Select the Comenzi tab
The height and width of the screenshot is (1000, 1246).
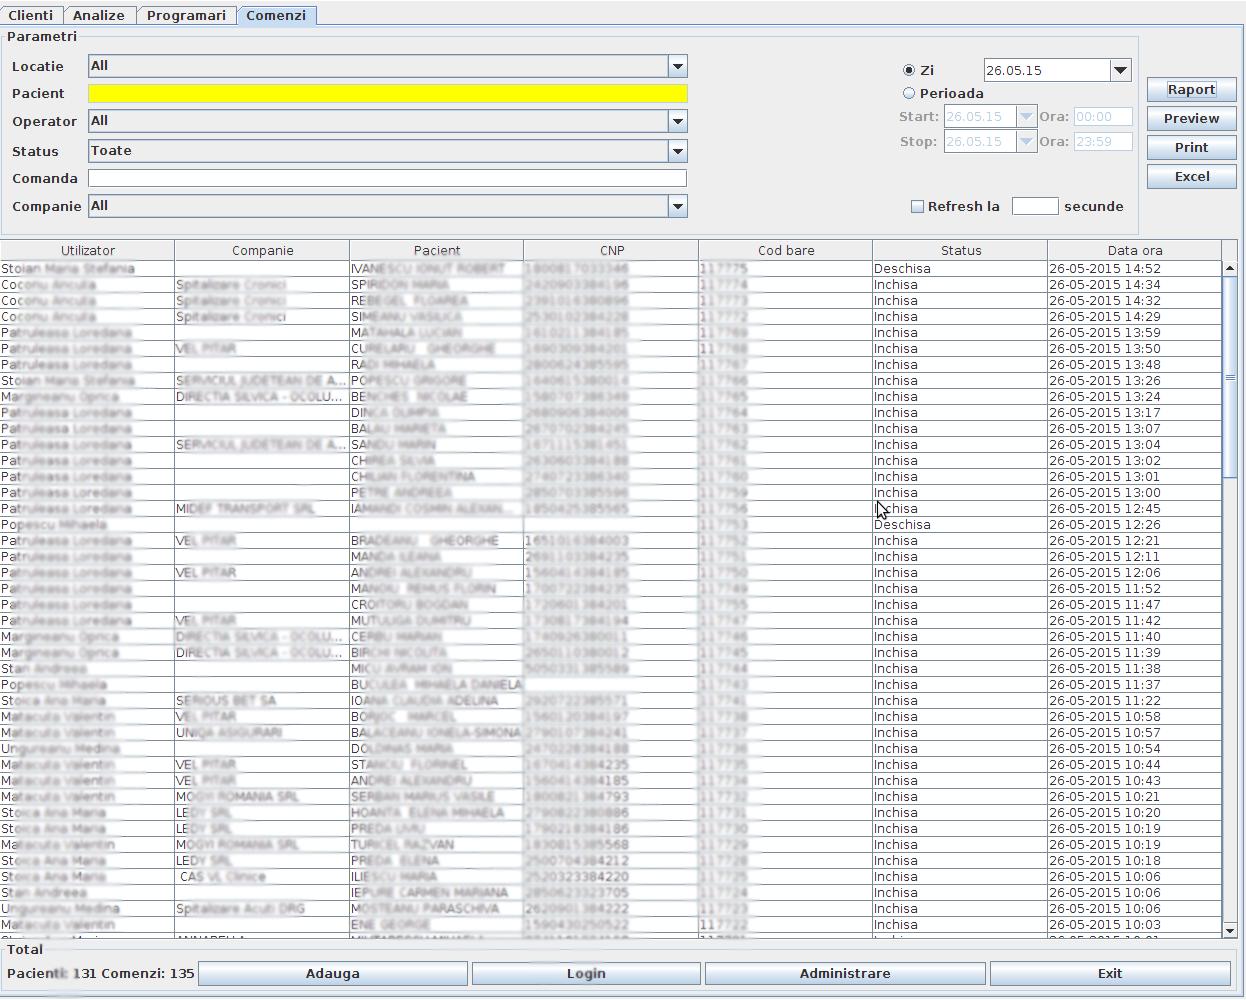click(276, 15)
